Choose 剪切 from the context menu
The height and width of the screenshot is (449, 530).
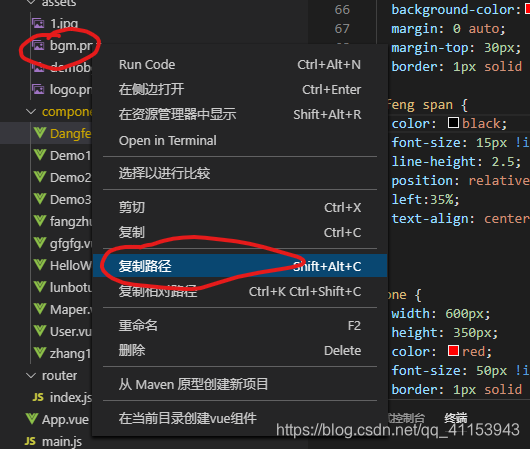pos(240,207)
